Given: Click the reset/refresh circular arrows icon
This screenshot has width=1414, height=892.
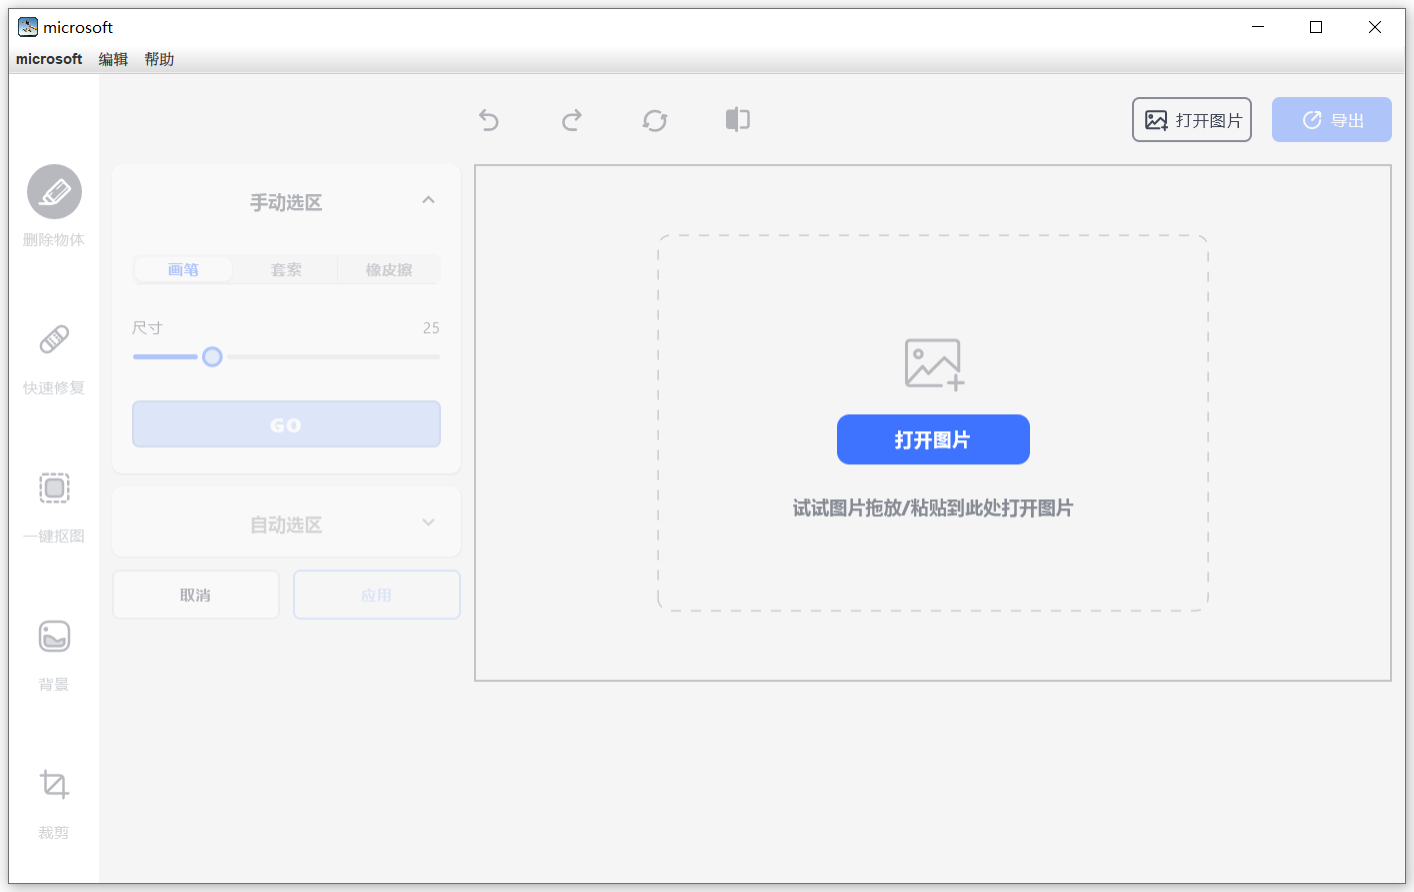Looking at the screenshot, I should point(655,120).
